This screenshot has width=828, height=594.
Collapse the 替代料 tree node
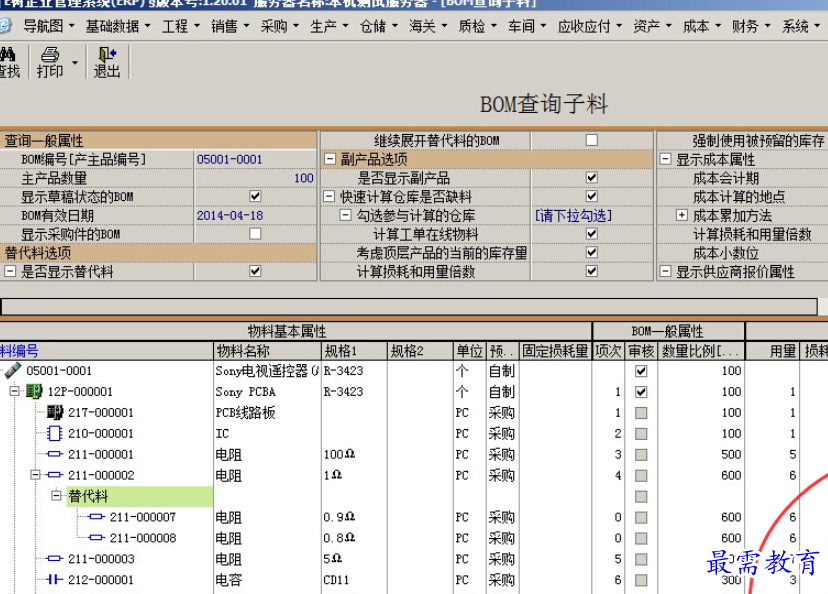[x=56, y=496]
